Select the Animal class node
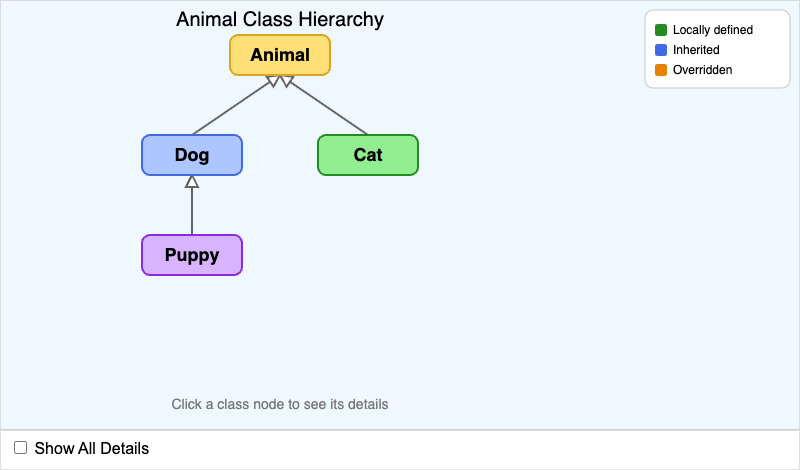This screenshot has height=470, width=800. pyautogui.click(x=280, y=55)
